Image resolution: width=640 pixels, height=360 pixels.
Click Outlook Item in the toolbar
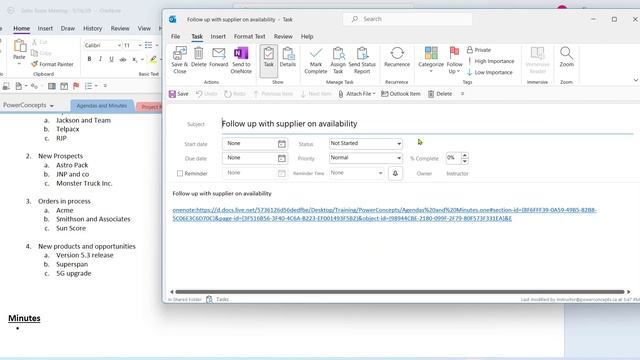pyautogui.click(x=401, y=94)
